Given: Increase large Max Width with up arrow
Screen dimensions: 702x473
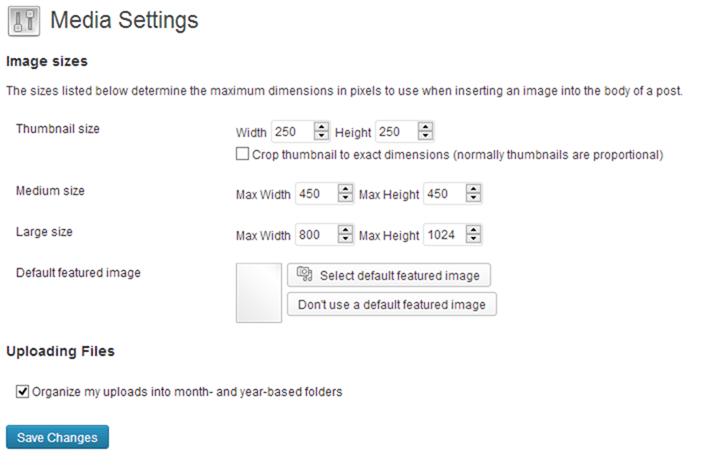Looking at the screenshot, I should [x=345, y=230].
